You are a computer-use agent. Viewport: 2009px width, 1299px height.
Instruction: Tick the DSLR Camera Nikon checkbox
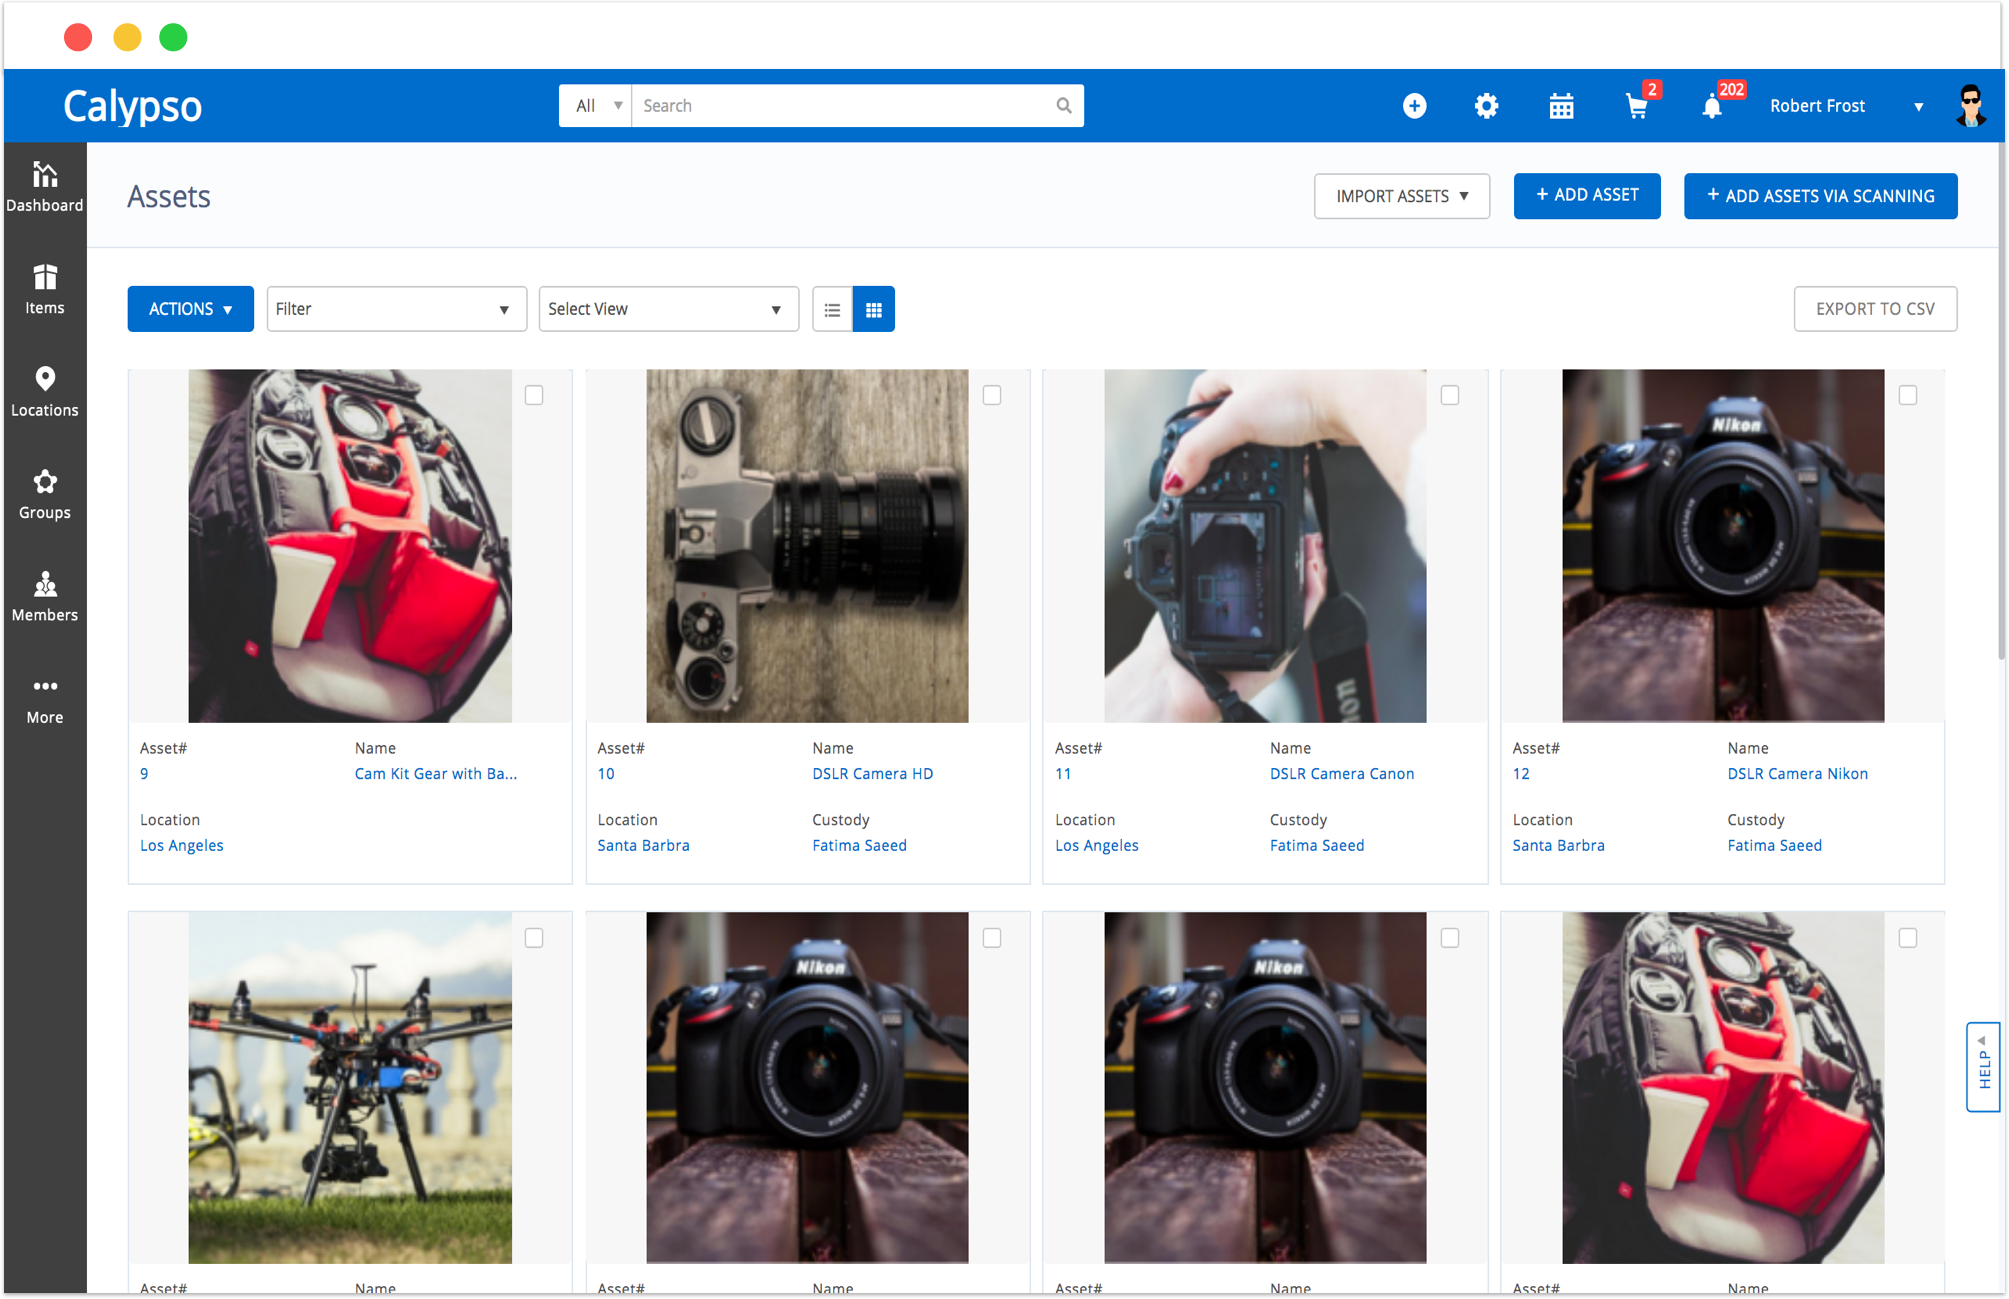tap(1908, 396)
